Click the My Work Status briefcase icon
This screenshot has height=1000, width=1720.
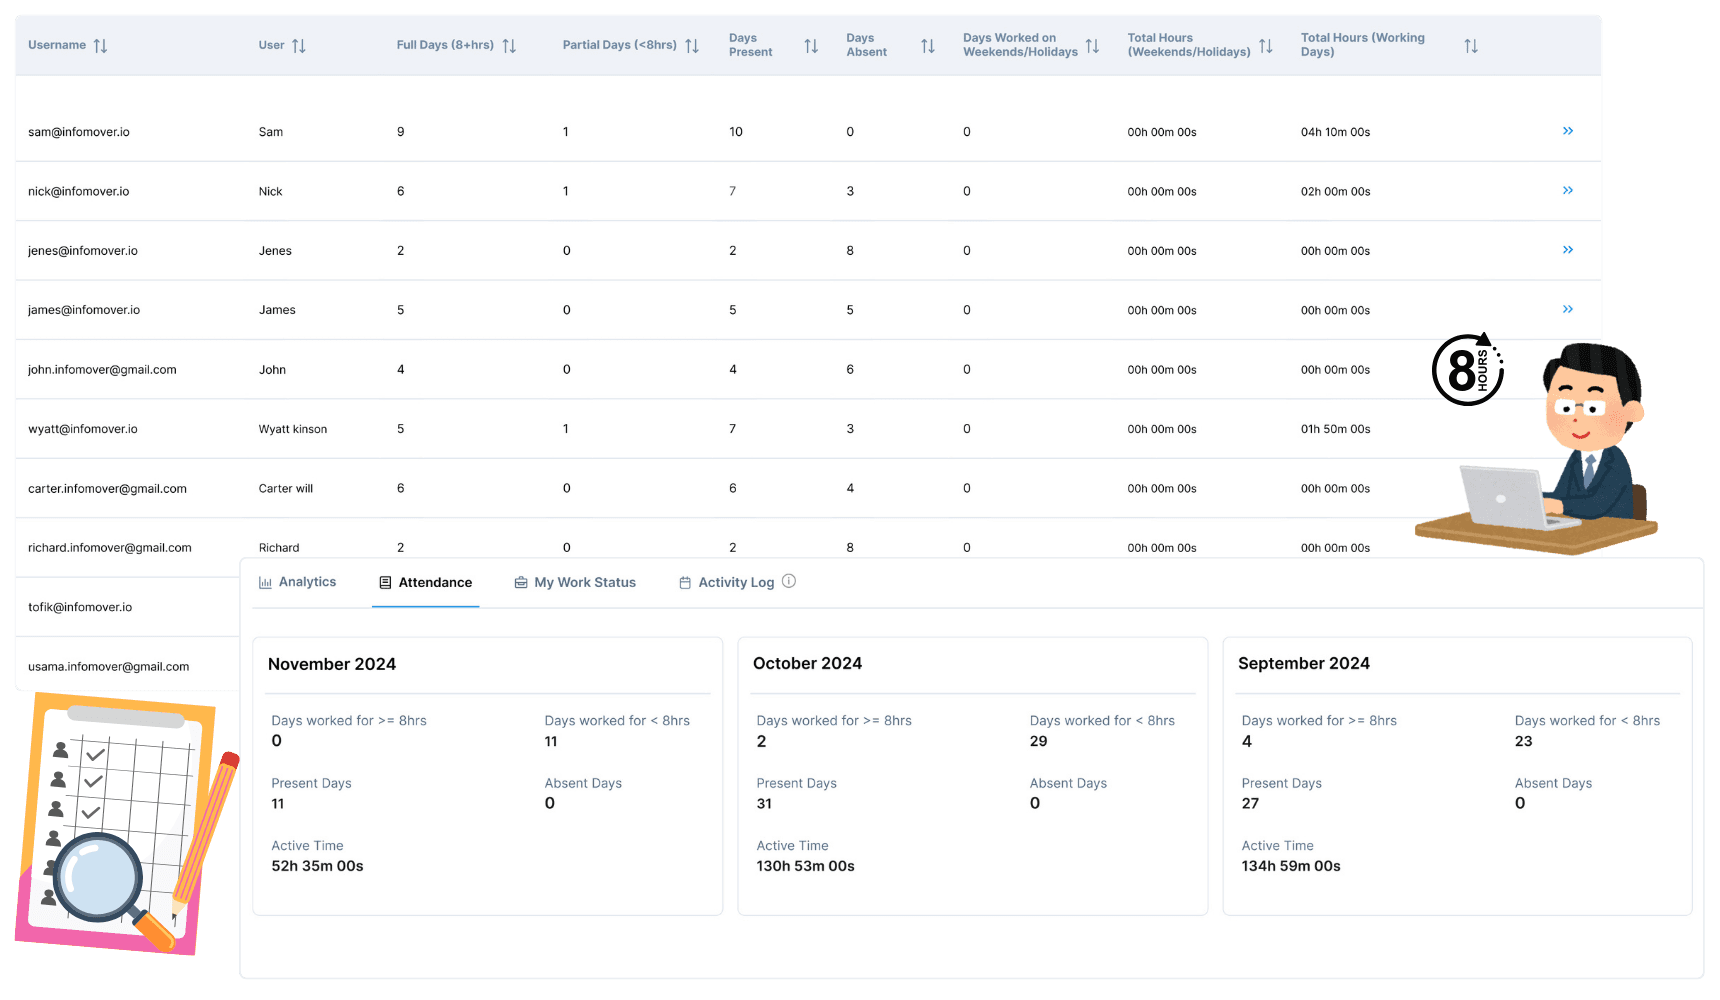pos(521,582)
